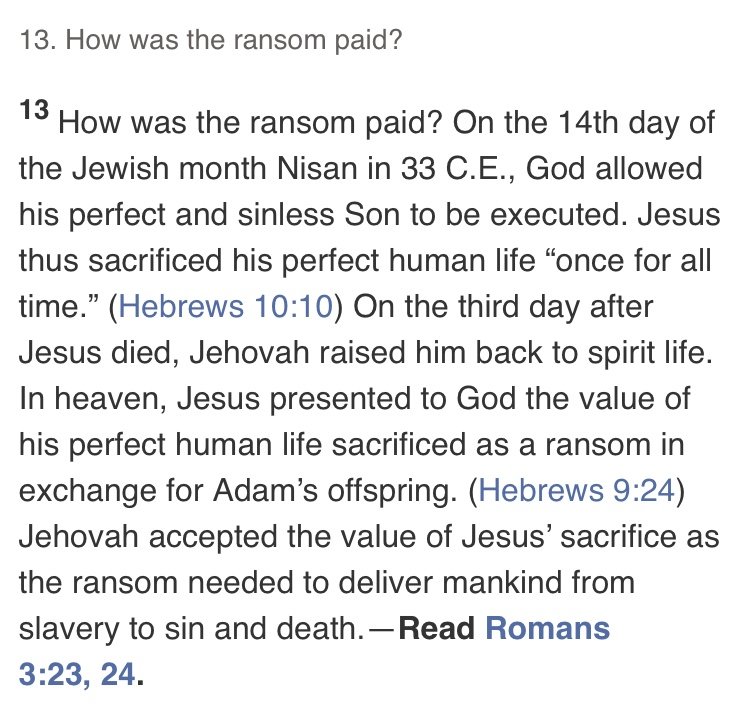750x707 pixels.
Task: Click the phrase "In heaven"
Action: pyautogui.click(x=93, y=398)
